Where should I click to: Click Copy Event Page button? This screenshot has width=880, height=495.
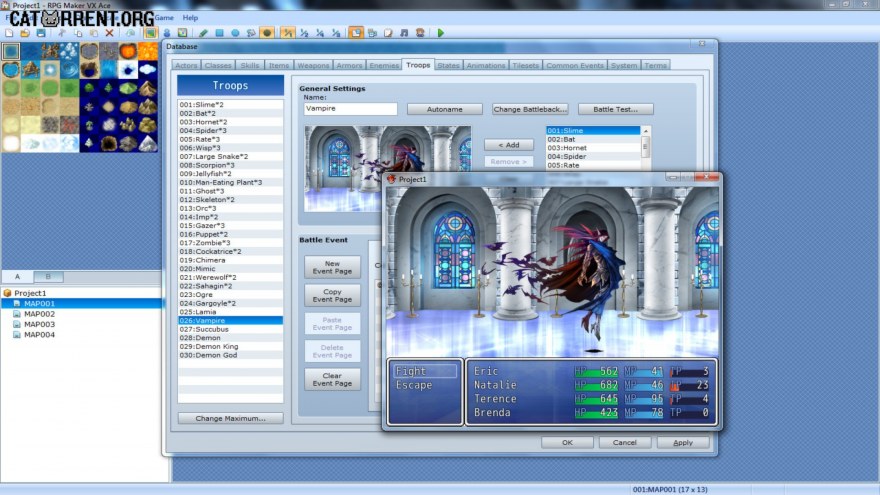tap(332, 295)
